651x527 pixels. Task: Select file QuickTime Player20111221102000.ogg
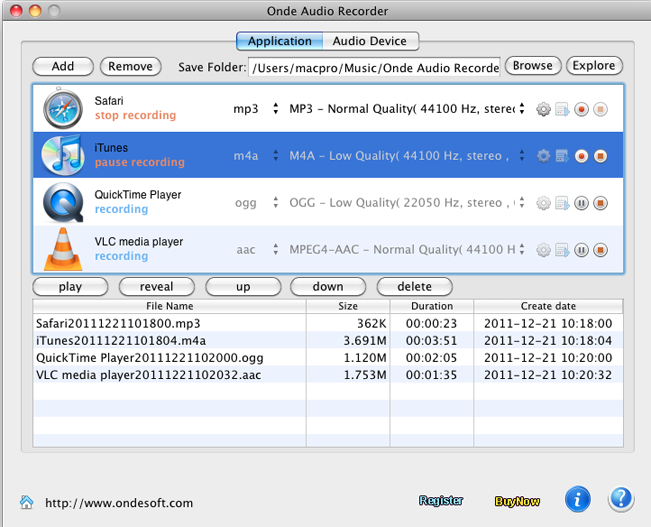click(x=149, y=358)
